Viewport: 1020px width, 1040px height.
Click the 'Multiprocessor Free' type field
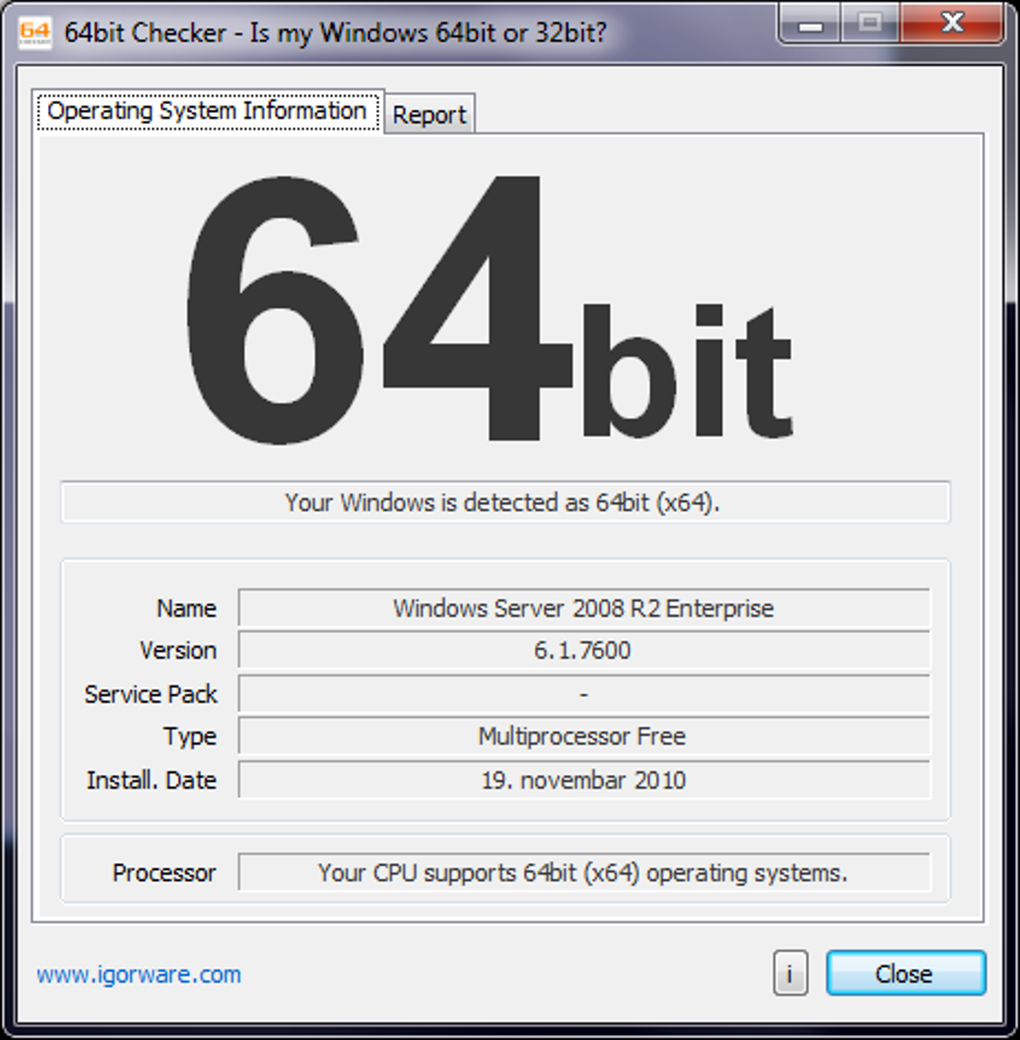click(584, 736)
